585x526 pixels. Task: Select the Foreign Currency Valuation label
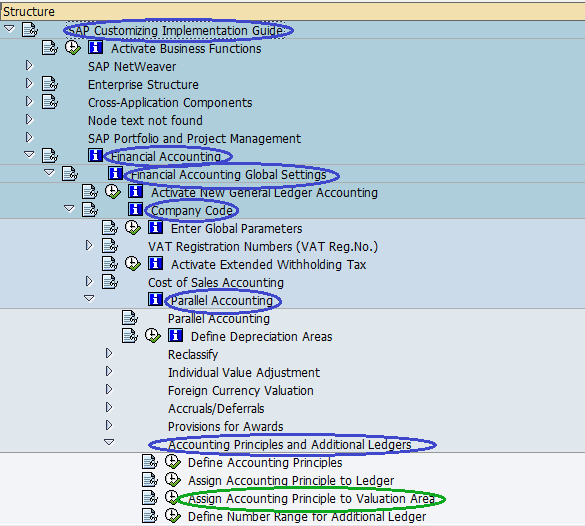click(x=241, y=391)
